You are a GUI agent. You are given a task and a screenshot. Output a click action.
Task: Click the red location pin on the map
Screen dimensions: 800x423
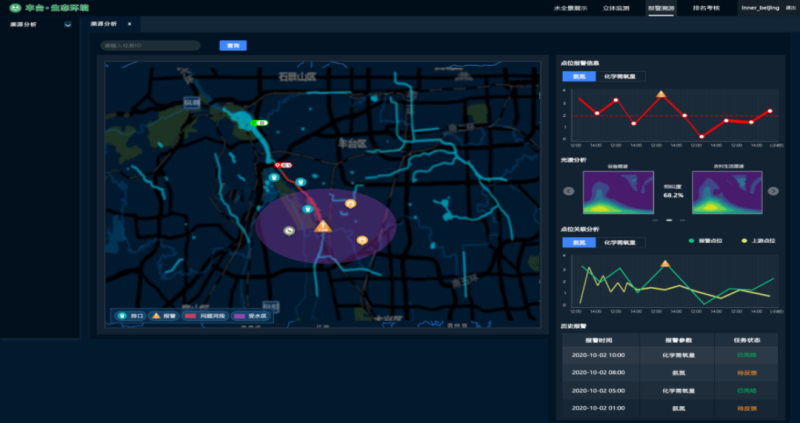[x=284, y=164]
